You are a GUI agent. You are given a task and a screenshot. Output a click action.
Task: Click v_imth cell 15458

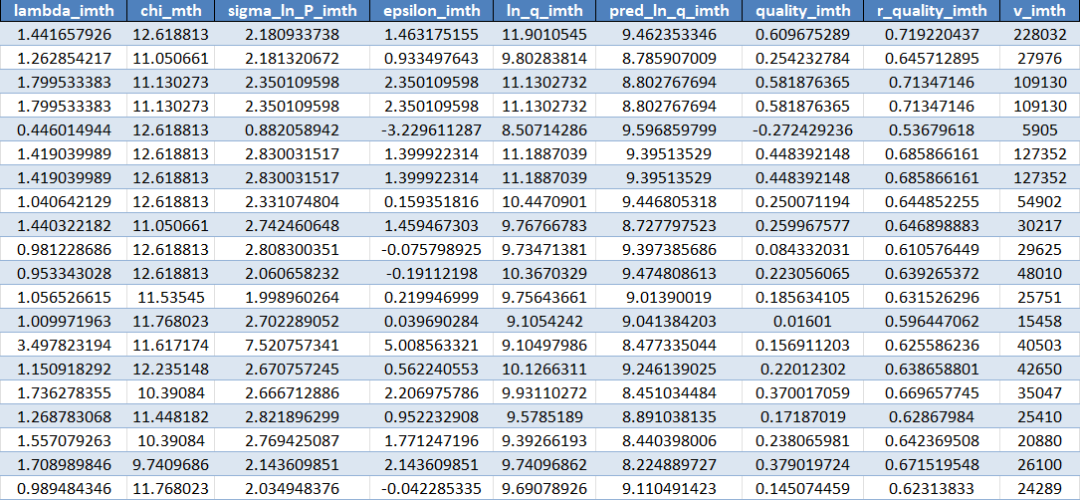pyautogui.click(x=1040, y=320)
